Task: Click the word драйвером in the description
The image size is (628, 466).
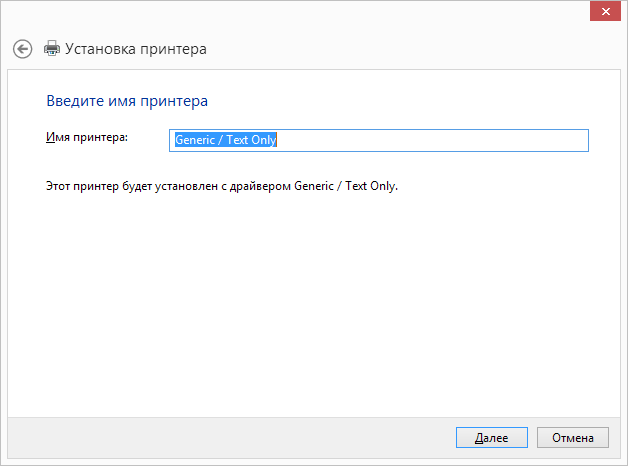Action: (265, 186)
